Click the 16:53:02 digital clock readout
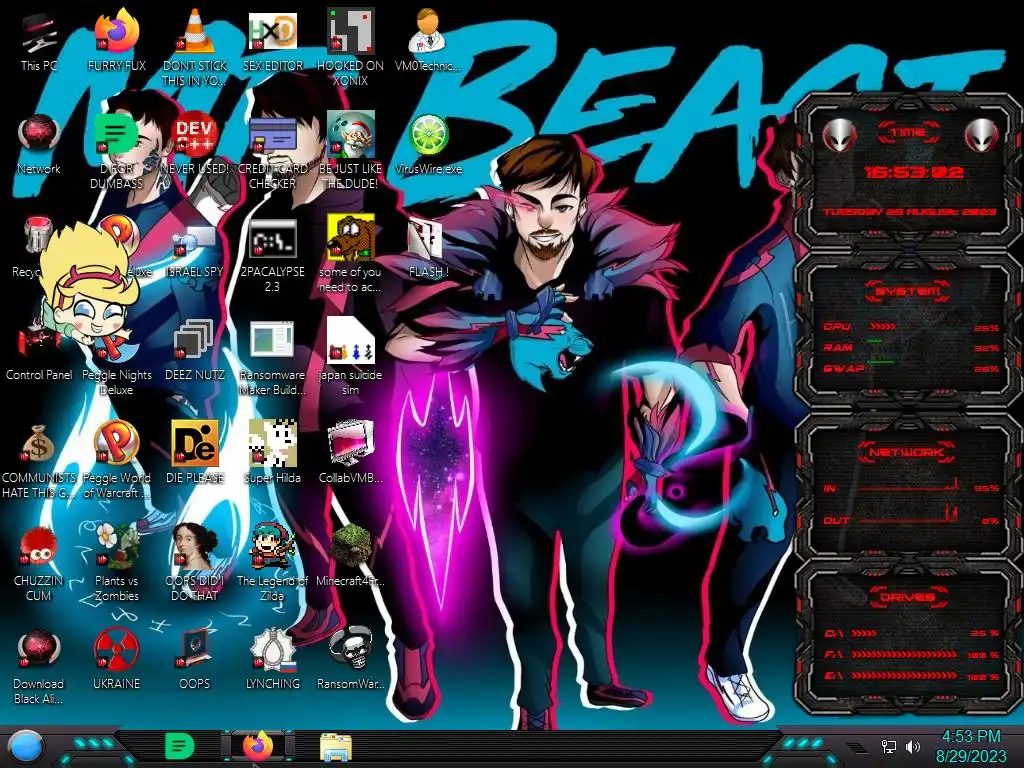 (914, 172)
